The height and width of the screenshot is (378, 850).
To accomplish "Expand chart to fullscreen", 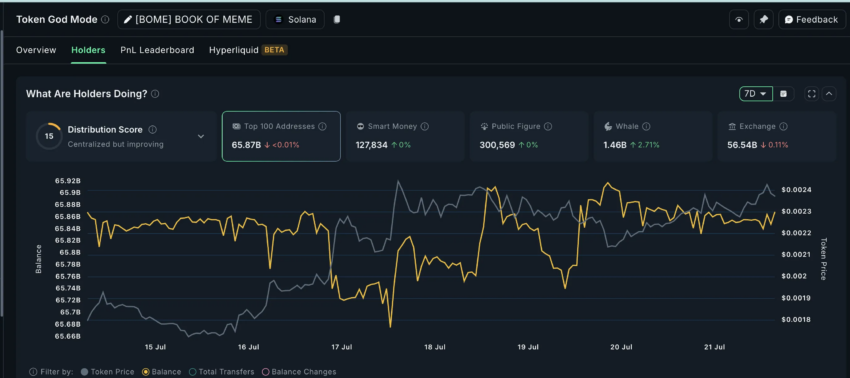I will pos(812,94).
